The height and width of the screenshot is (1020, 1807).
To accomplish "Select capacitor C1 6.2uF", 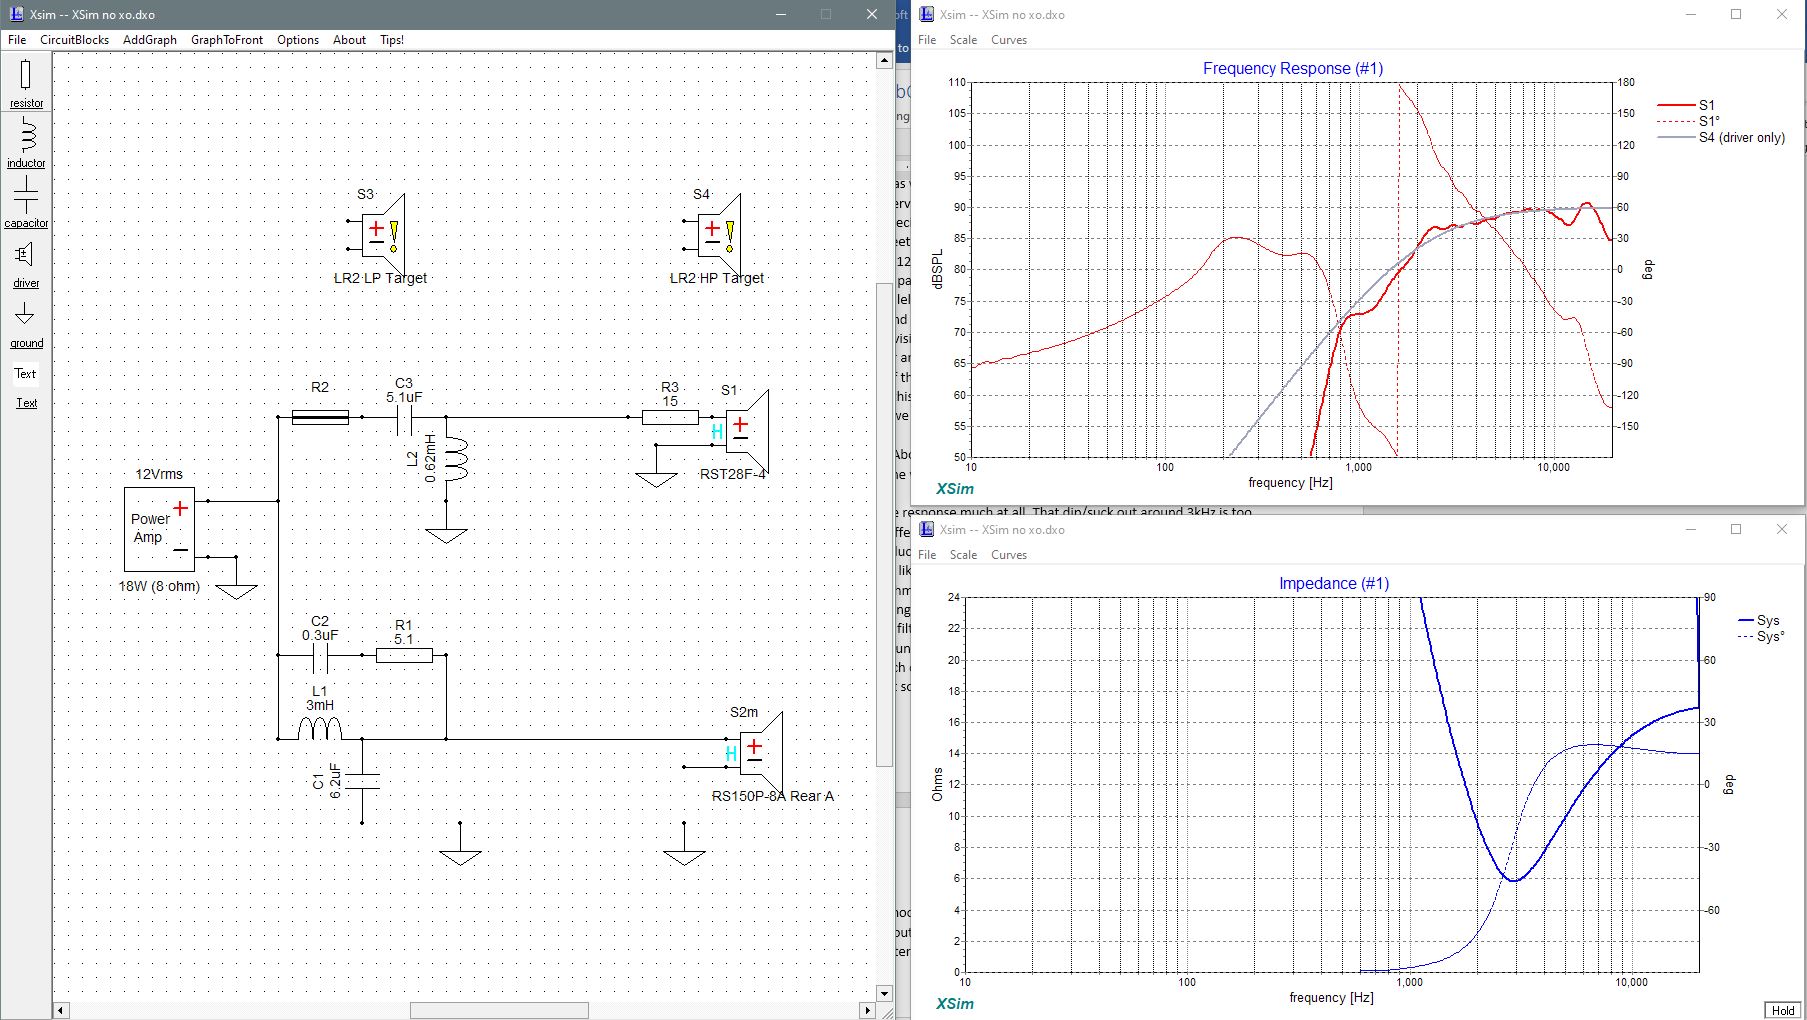I will (362, 781).
